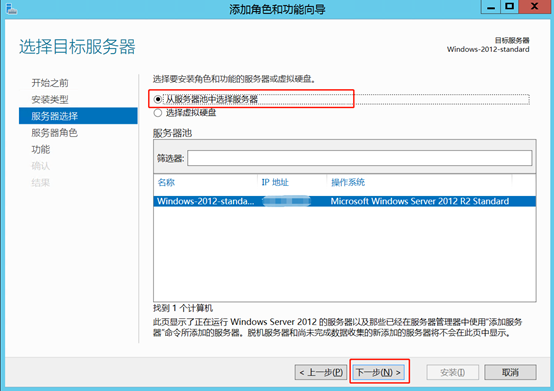Click into the 筛选器 filter text box

(x=359, y=158)
